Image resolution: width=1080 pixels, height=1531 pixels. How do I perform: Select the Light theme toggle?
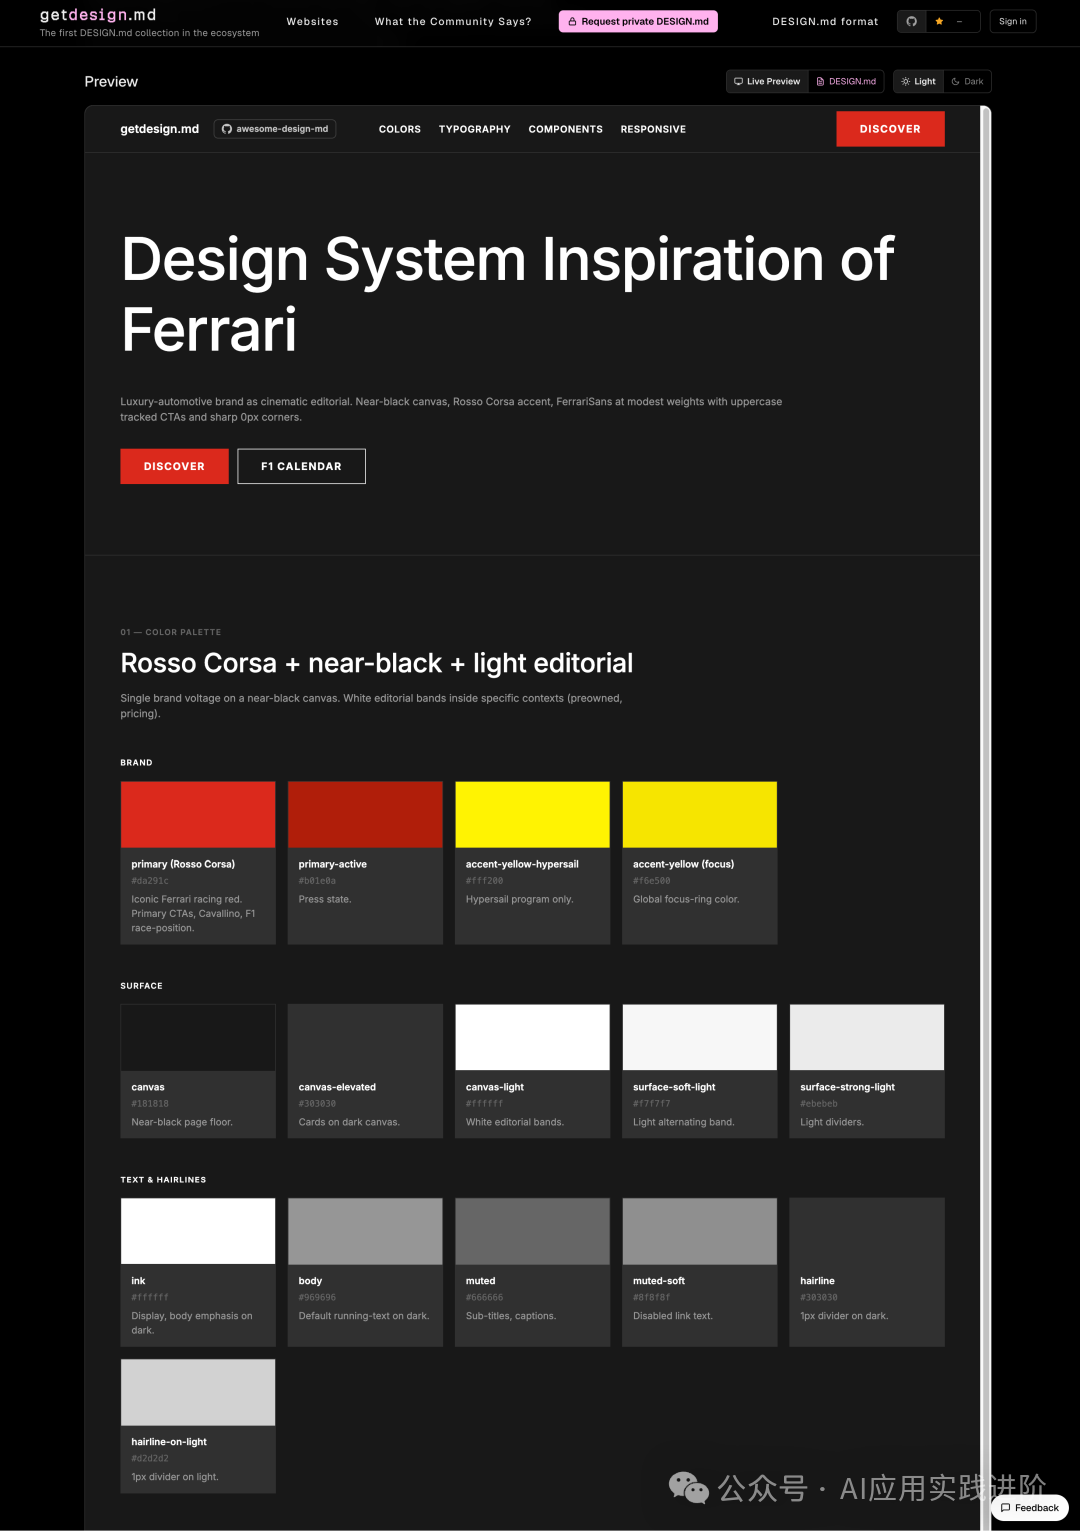tap(918, 81)
